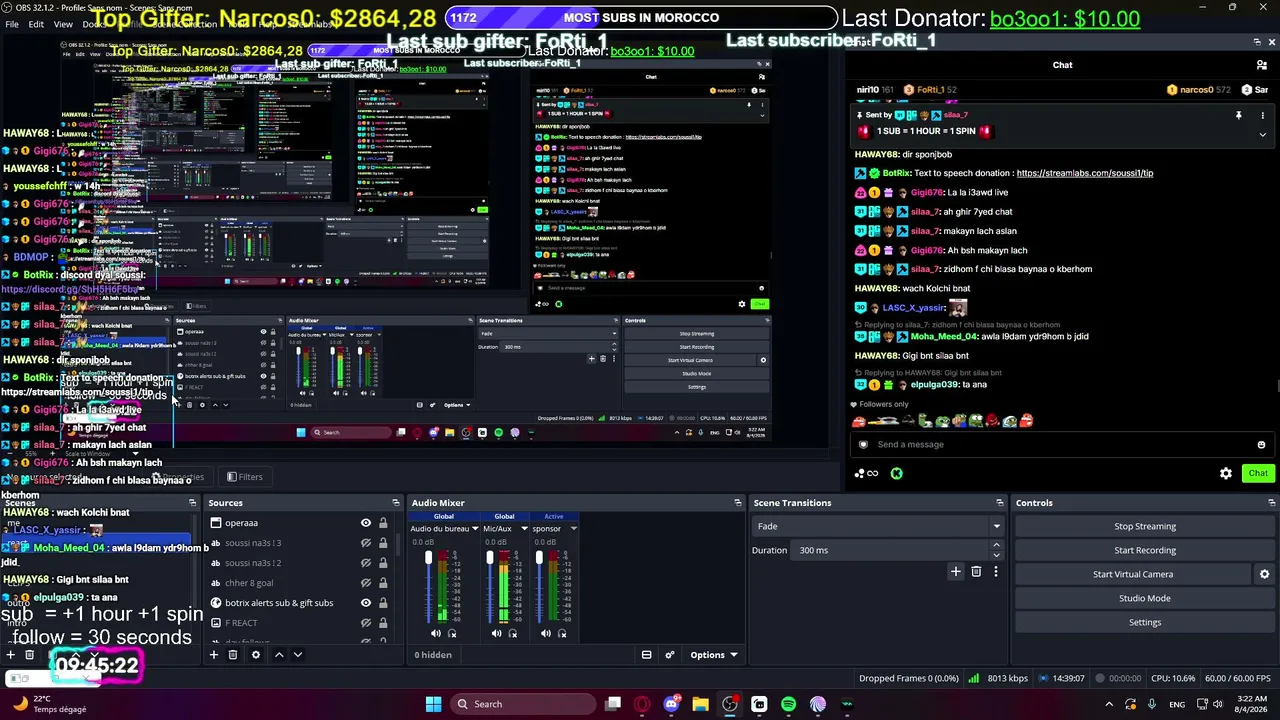The height and width of the screenshot is (720, 1280).
Task: Click the Start Recording button
Action: point(1145,550)
